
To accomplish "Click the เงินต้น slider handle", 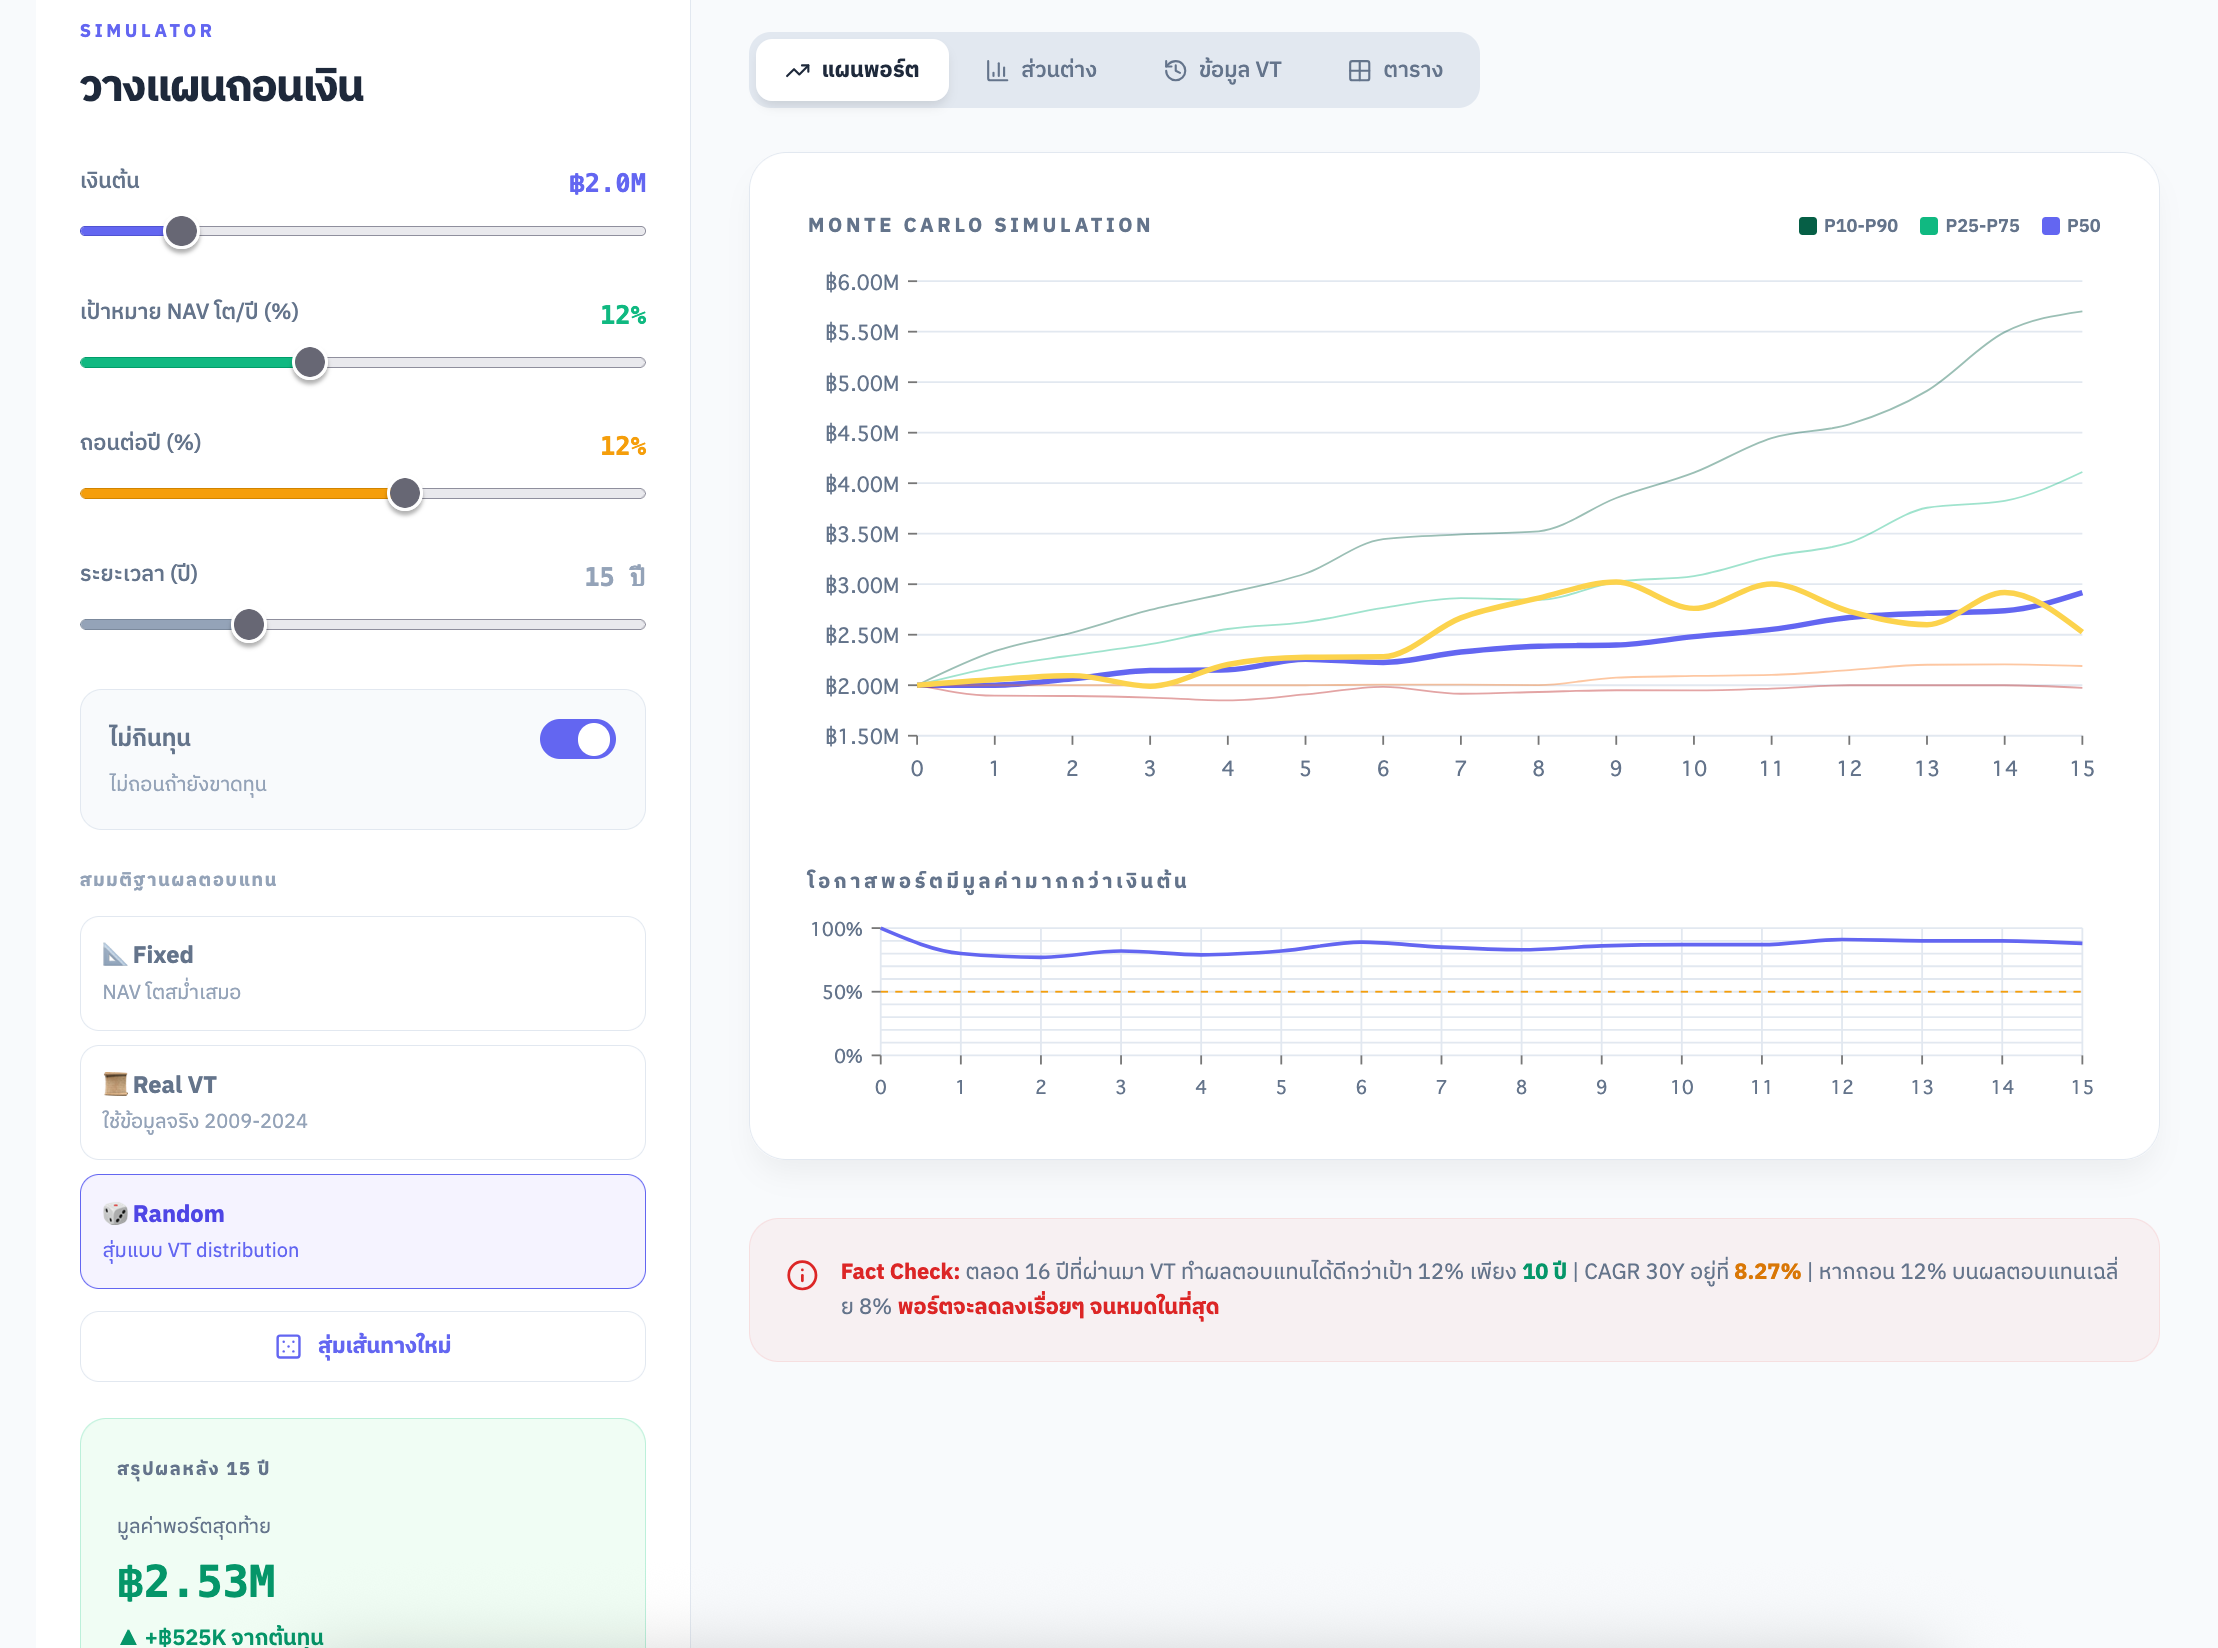I will (x=181, y=231).
